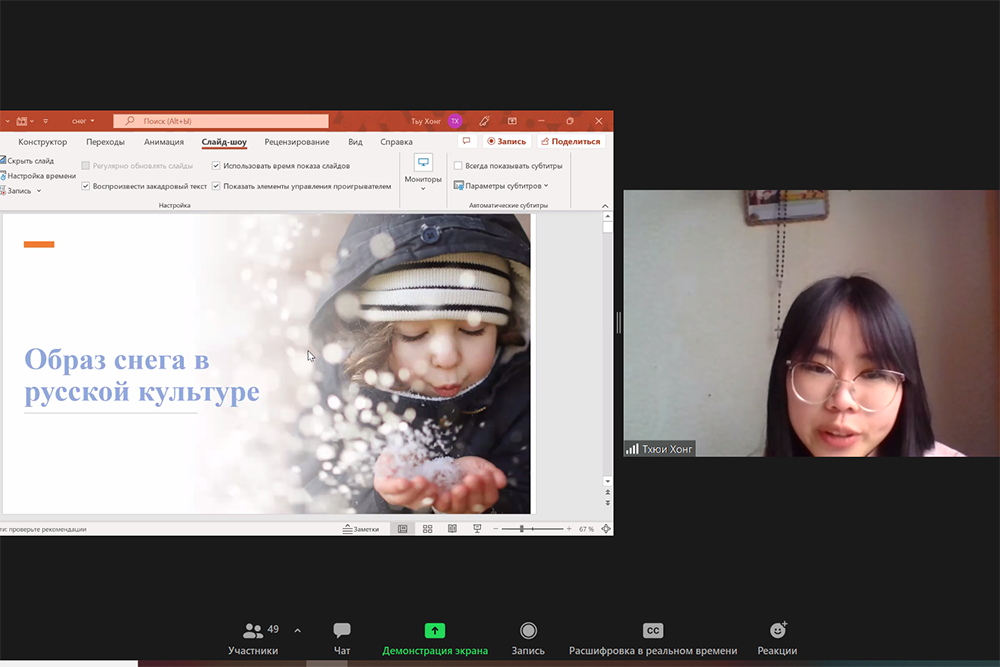
Task: Click the Поделиться share button
Action: tap(571, 141)
